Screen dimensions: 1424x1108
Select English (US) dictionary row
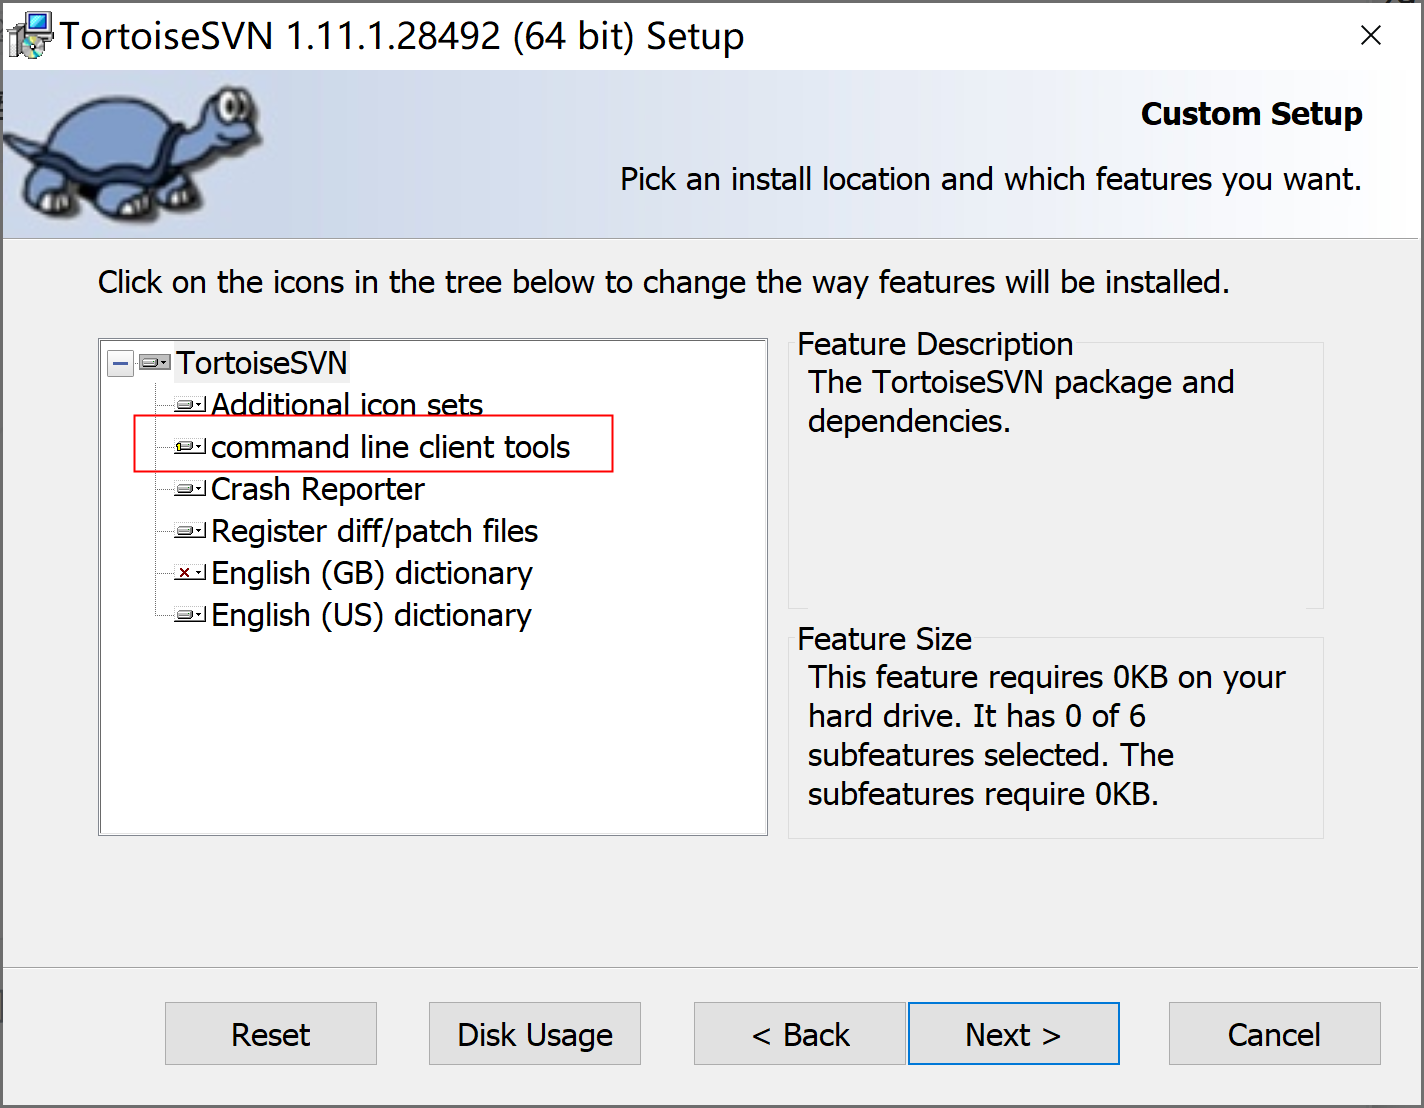(x=371, y=615)
